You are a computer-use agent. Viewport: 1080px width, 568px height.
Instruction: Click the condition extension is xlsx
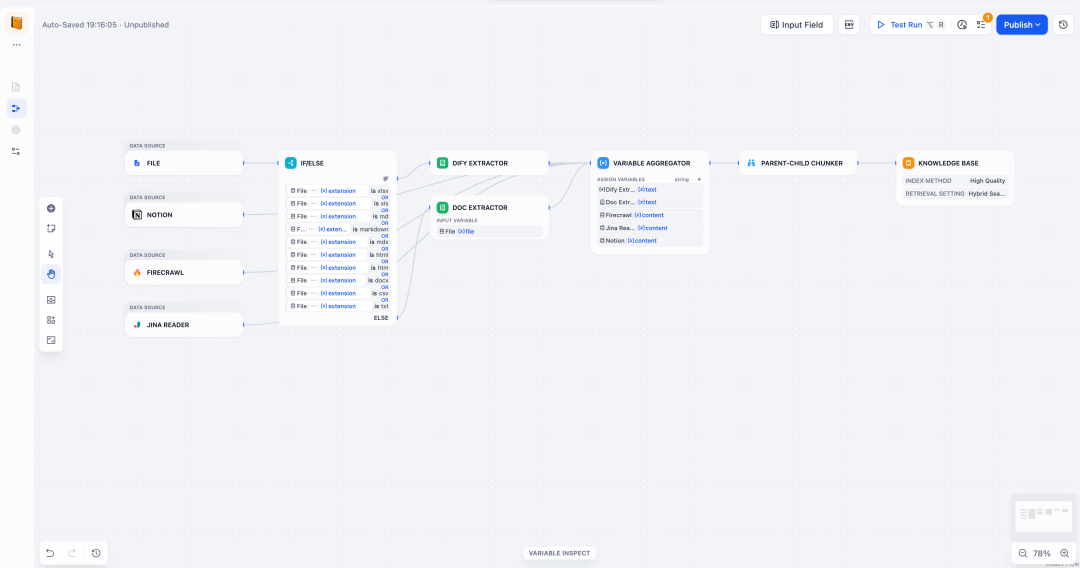[338, 191]
